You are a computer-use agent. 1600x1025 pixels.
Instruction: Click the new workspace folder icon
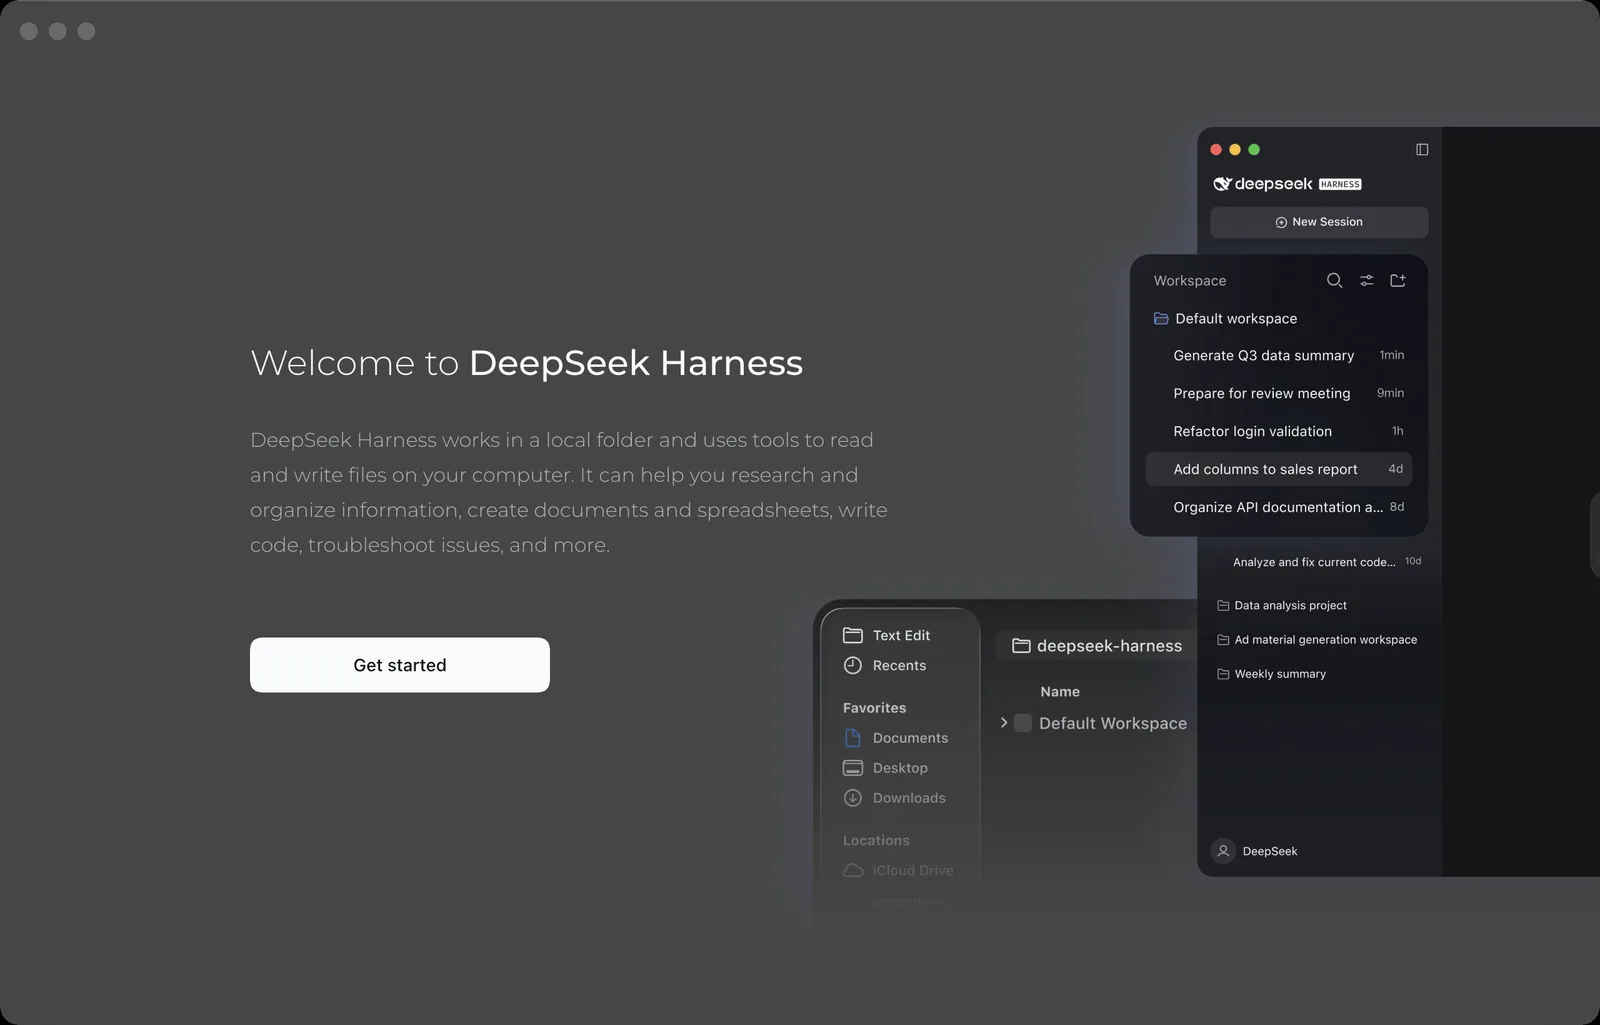click(x=1398, y=281)
